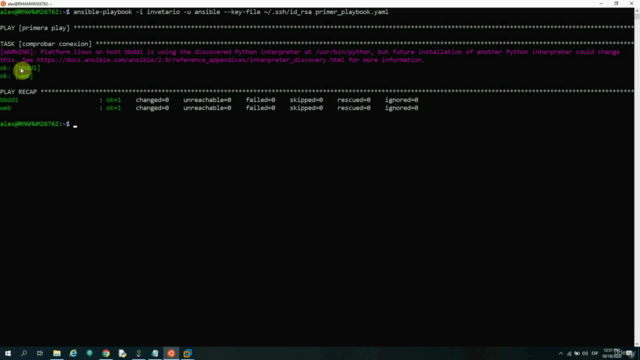Screen dimensions: 640x360
Task: Click the scrollbar up arrow
Action: 637,11
